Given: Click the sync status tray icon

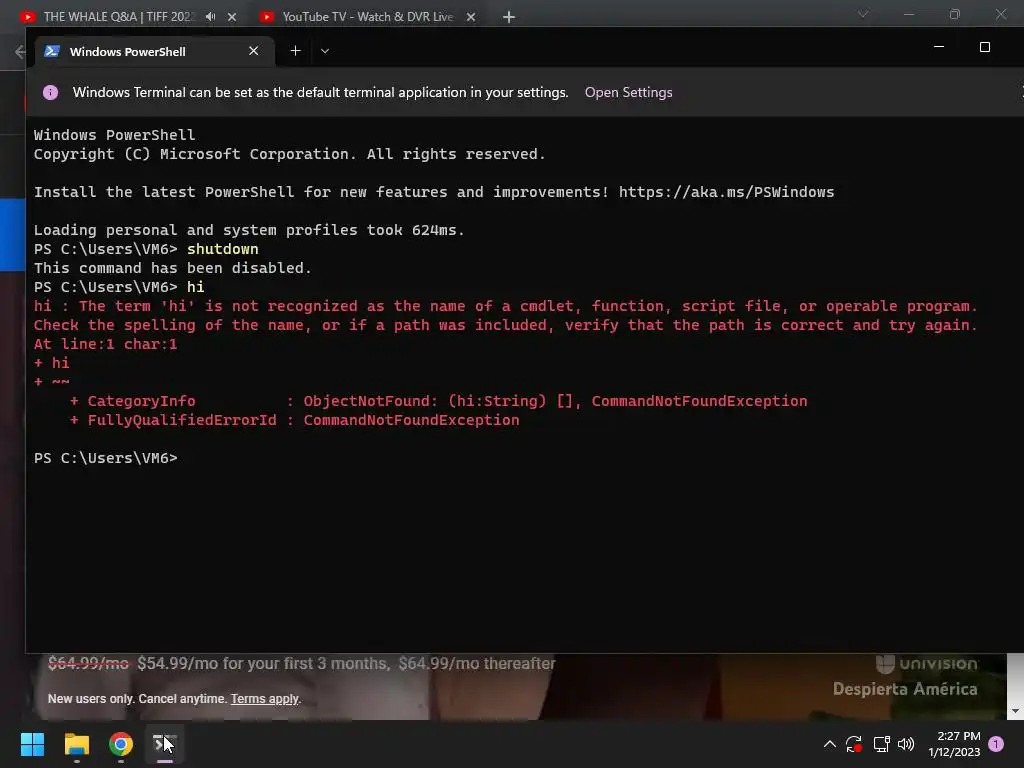Looking at the screenshot, I should tap(854, 744).
